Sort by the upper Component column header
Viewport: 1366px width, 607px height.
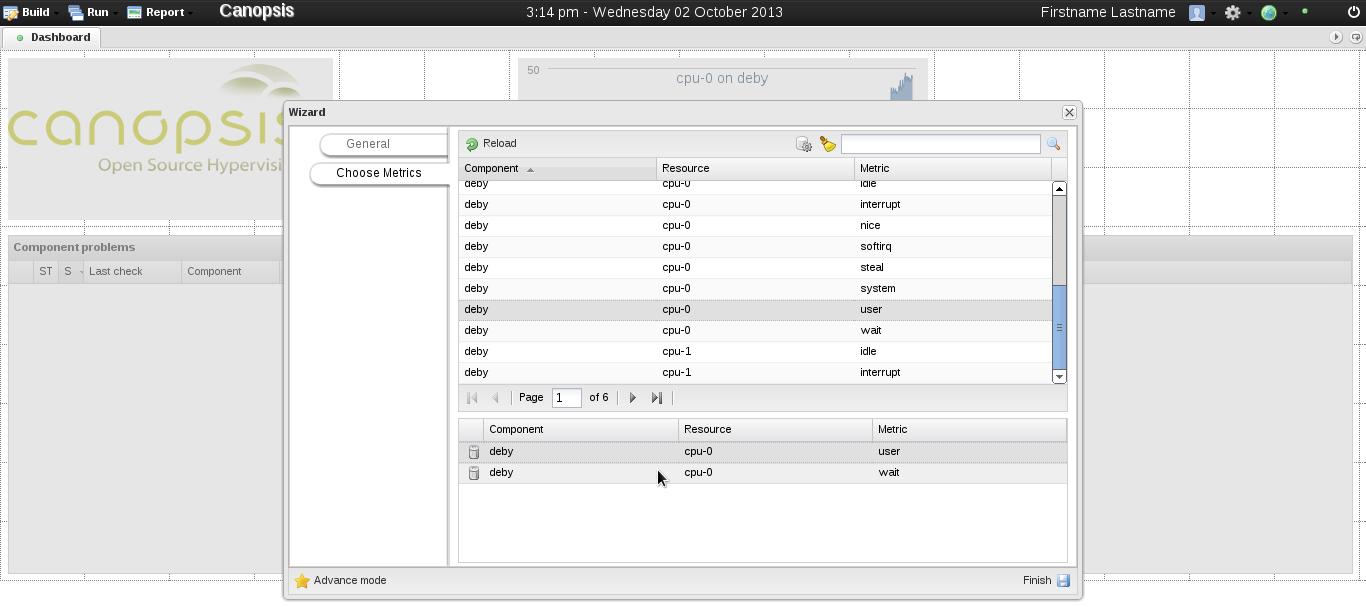[x=557, y=168]
